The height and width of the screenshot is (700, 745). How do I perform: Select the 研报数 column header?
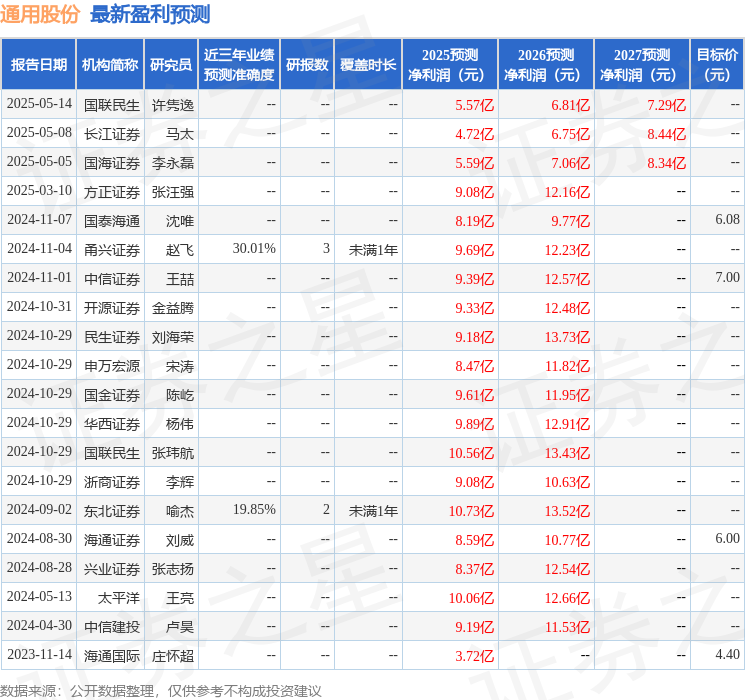pos(307,65)
